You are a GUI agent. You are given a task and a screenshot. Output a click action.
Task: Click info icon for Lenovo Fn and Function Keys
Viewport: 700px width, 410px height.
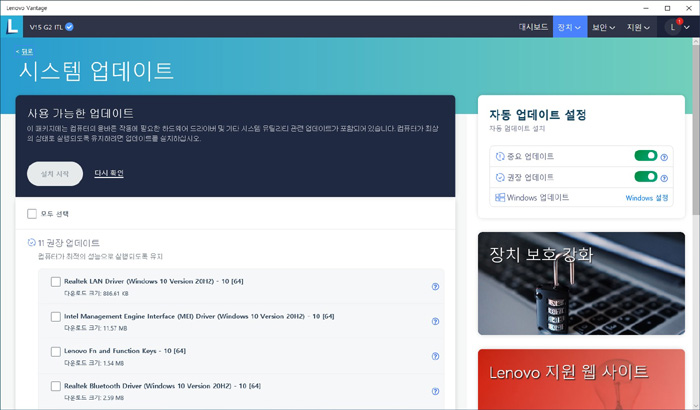click(435, 356)
